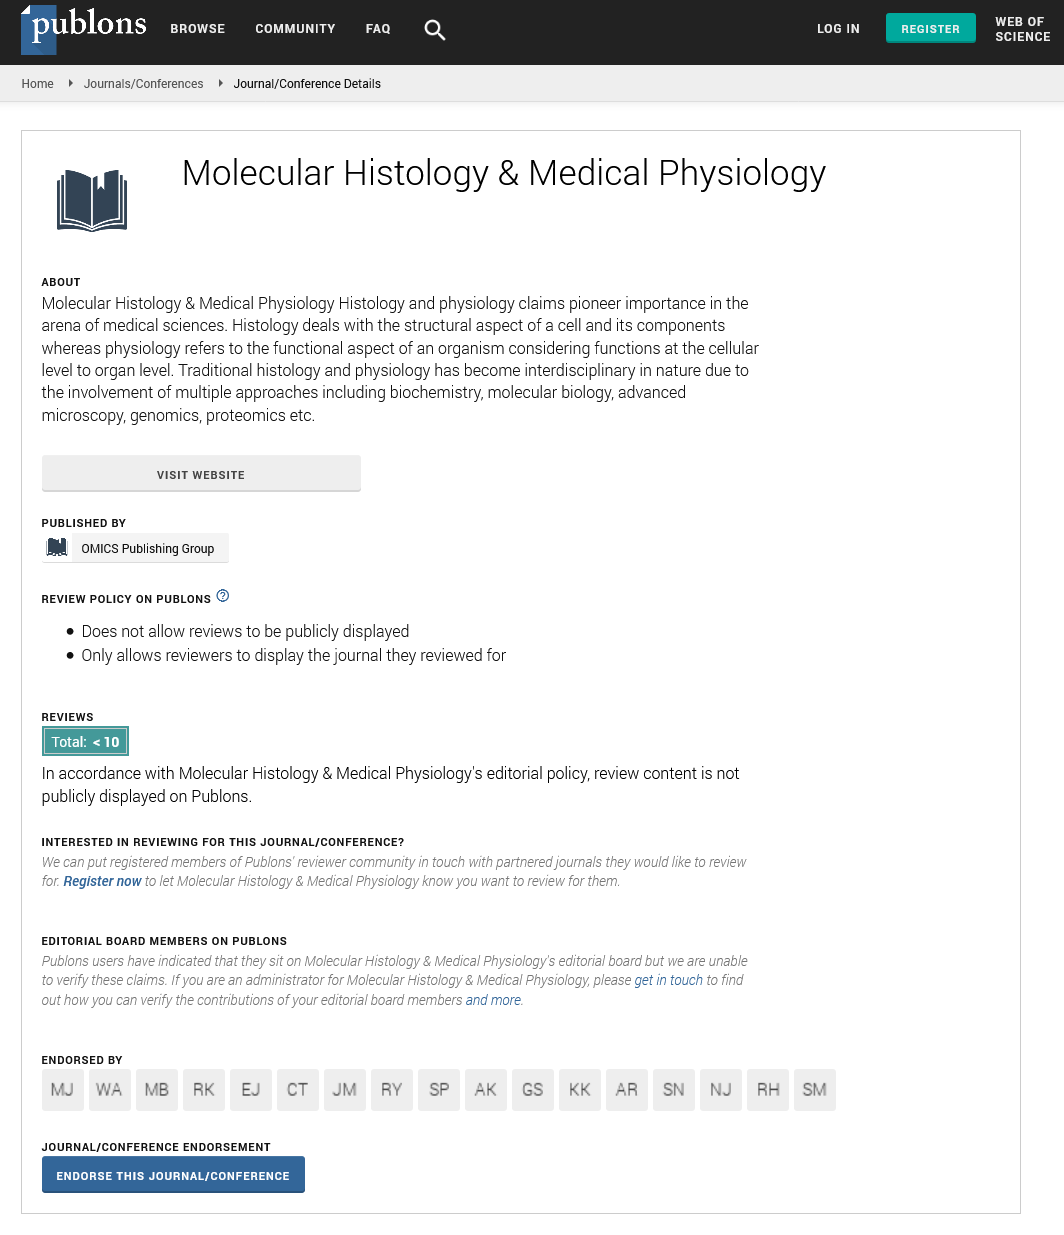Open the Browse menu
Viewport: 1064px width, 1235px height.
[x=197, y=29]
